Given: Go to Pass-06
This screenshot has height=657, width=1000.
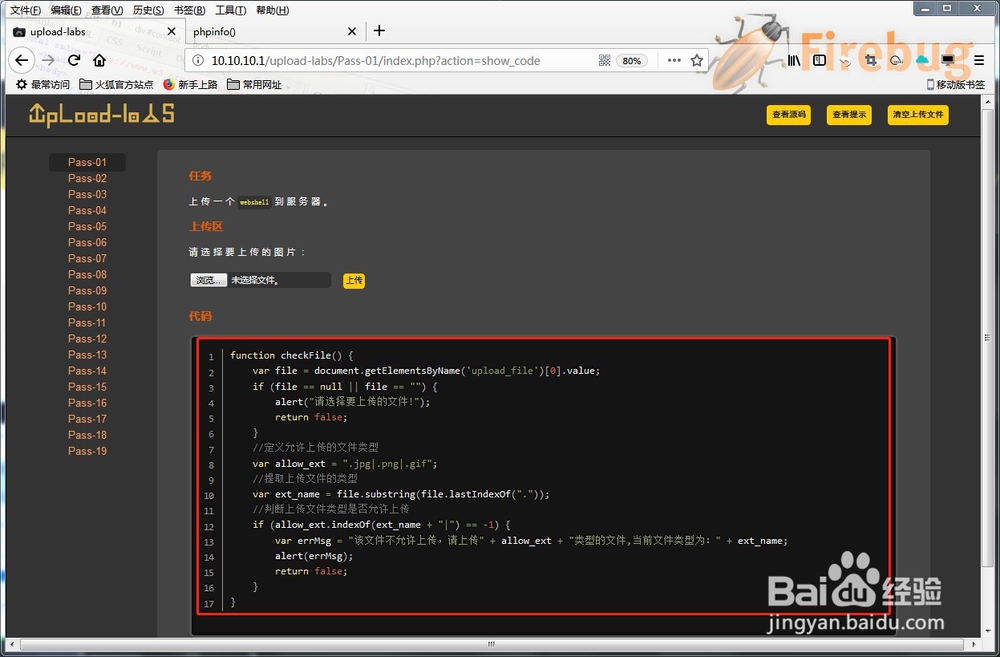Looking at the screenshot, I should click(x=87, y=242).
